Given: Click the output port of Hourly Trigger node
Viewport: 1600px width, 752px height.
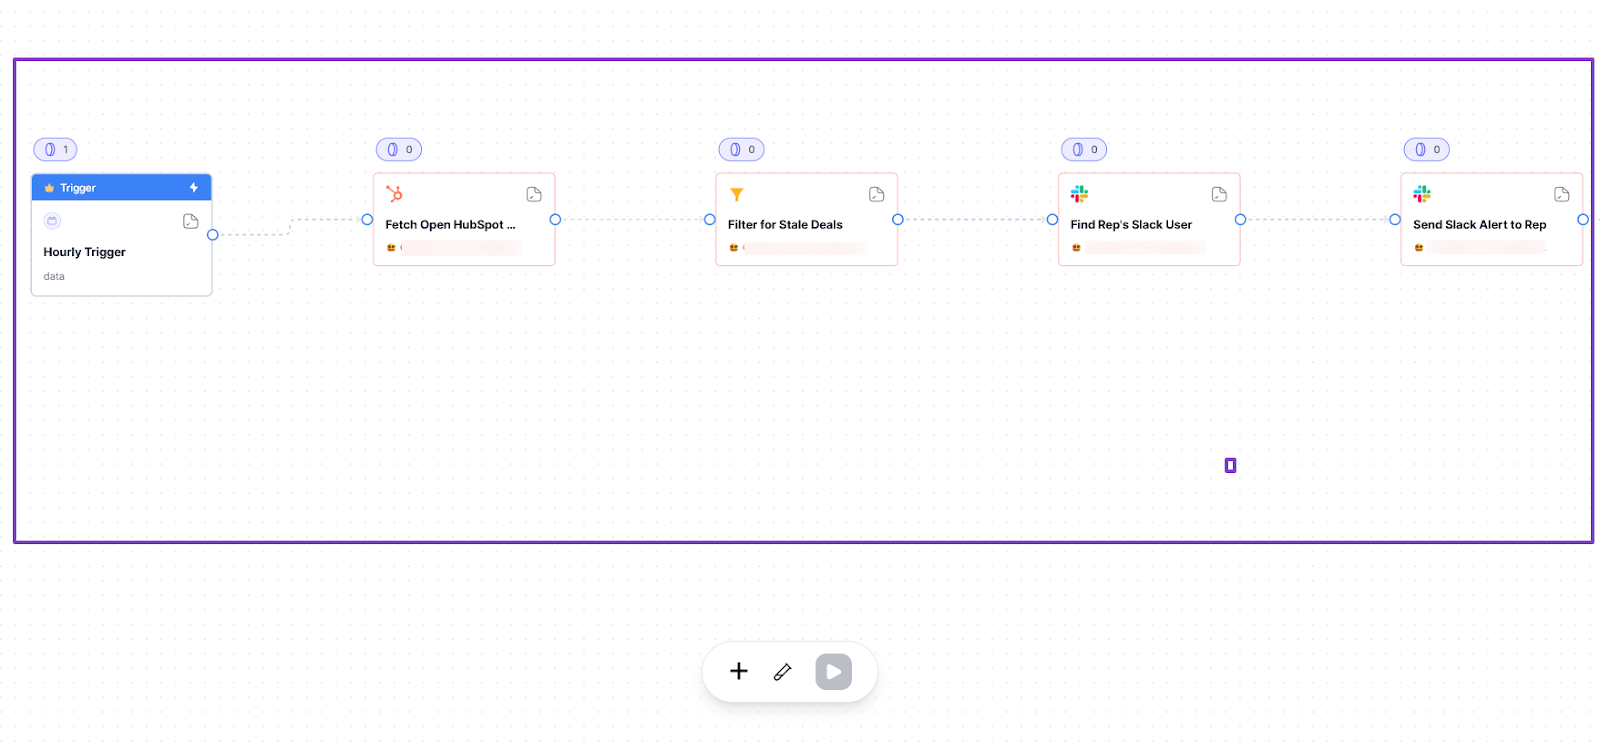Looking at the screenshot, I should click(x=213, y=235).
